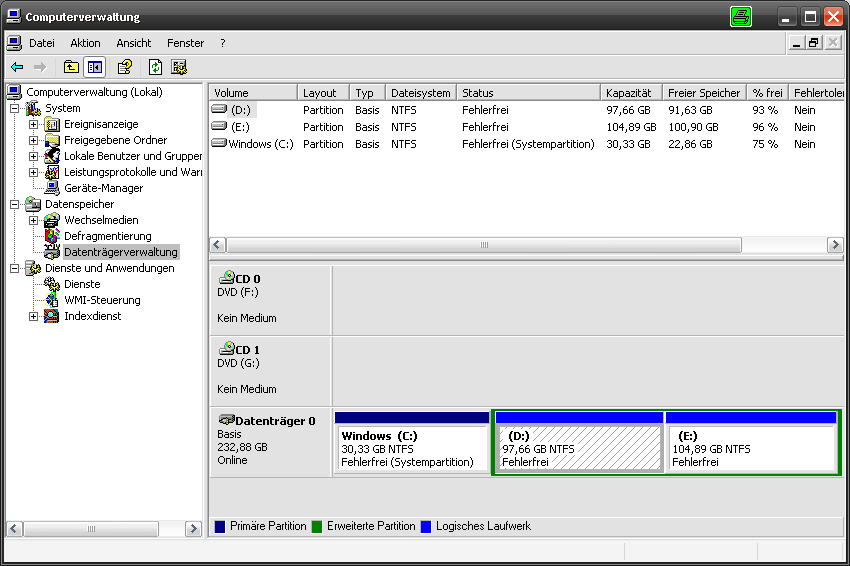Click the Defragmentierung icon
This screenshot has width=850, height=566.
point(52,236)
